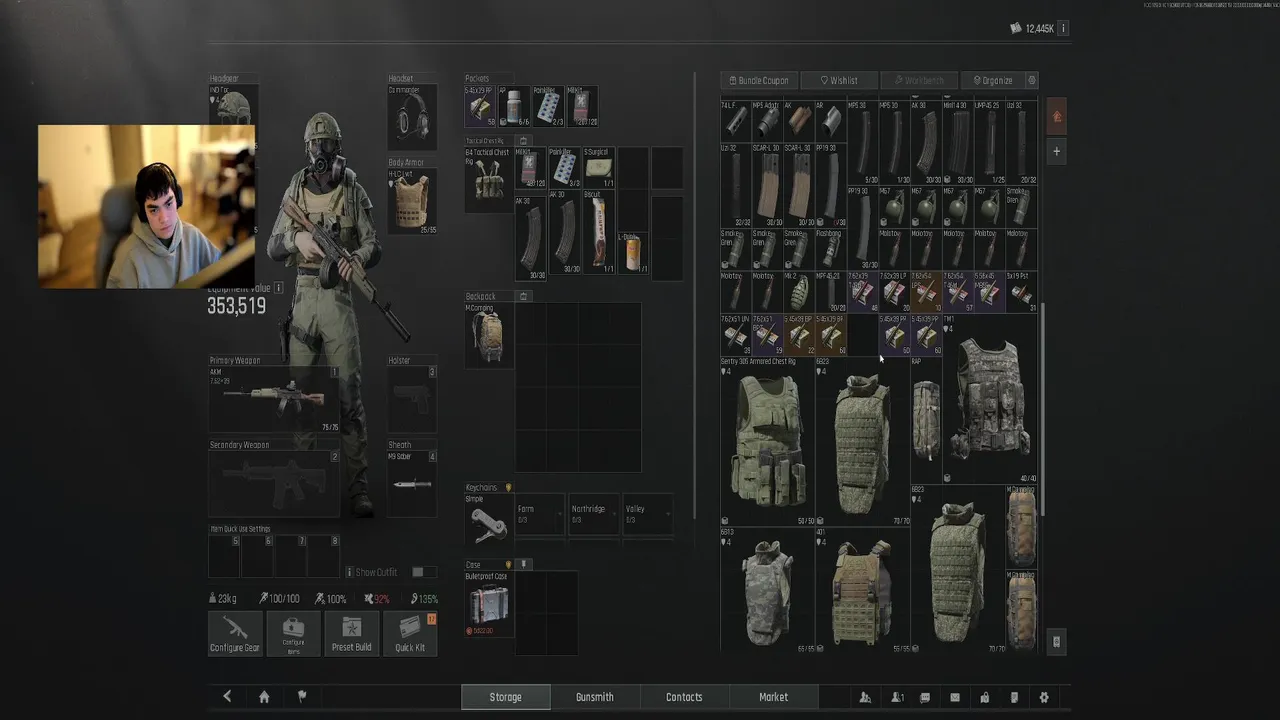Screen dimensions: 1280x720
Task: Select the TM1 armored vest in storage
Action: pos(989,399)
